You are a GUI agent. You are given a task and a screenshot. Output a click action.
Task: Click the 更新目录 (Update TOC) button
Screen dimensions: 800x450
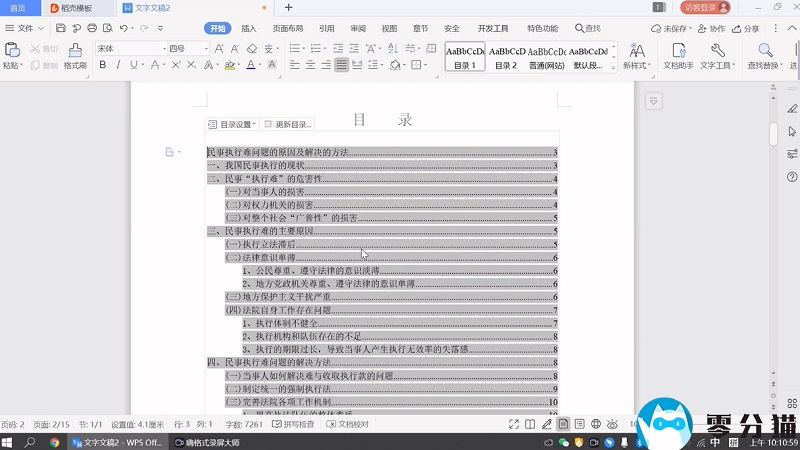[x=288, y=124]
